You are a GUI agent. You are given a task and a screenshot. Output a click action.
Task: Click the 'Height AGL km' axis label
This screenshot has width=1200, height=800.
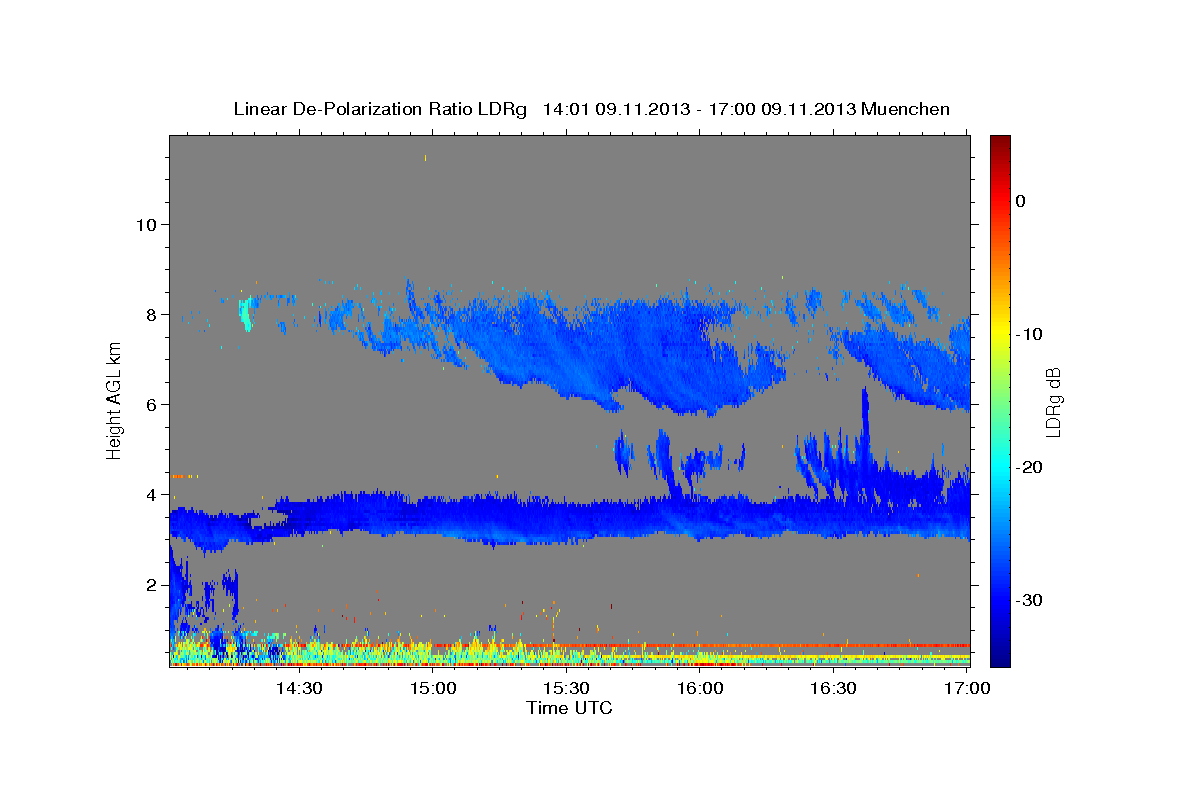(115, 402)
